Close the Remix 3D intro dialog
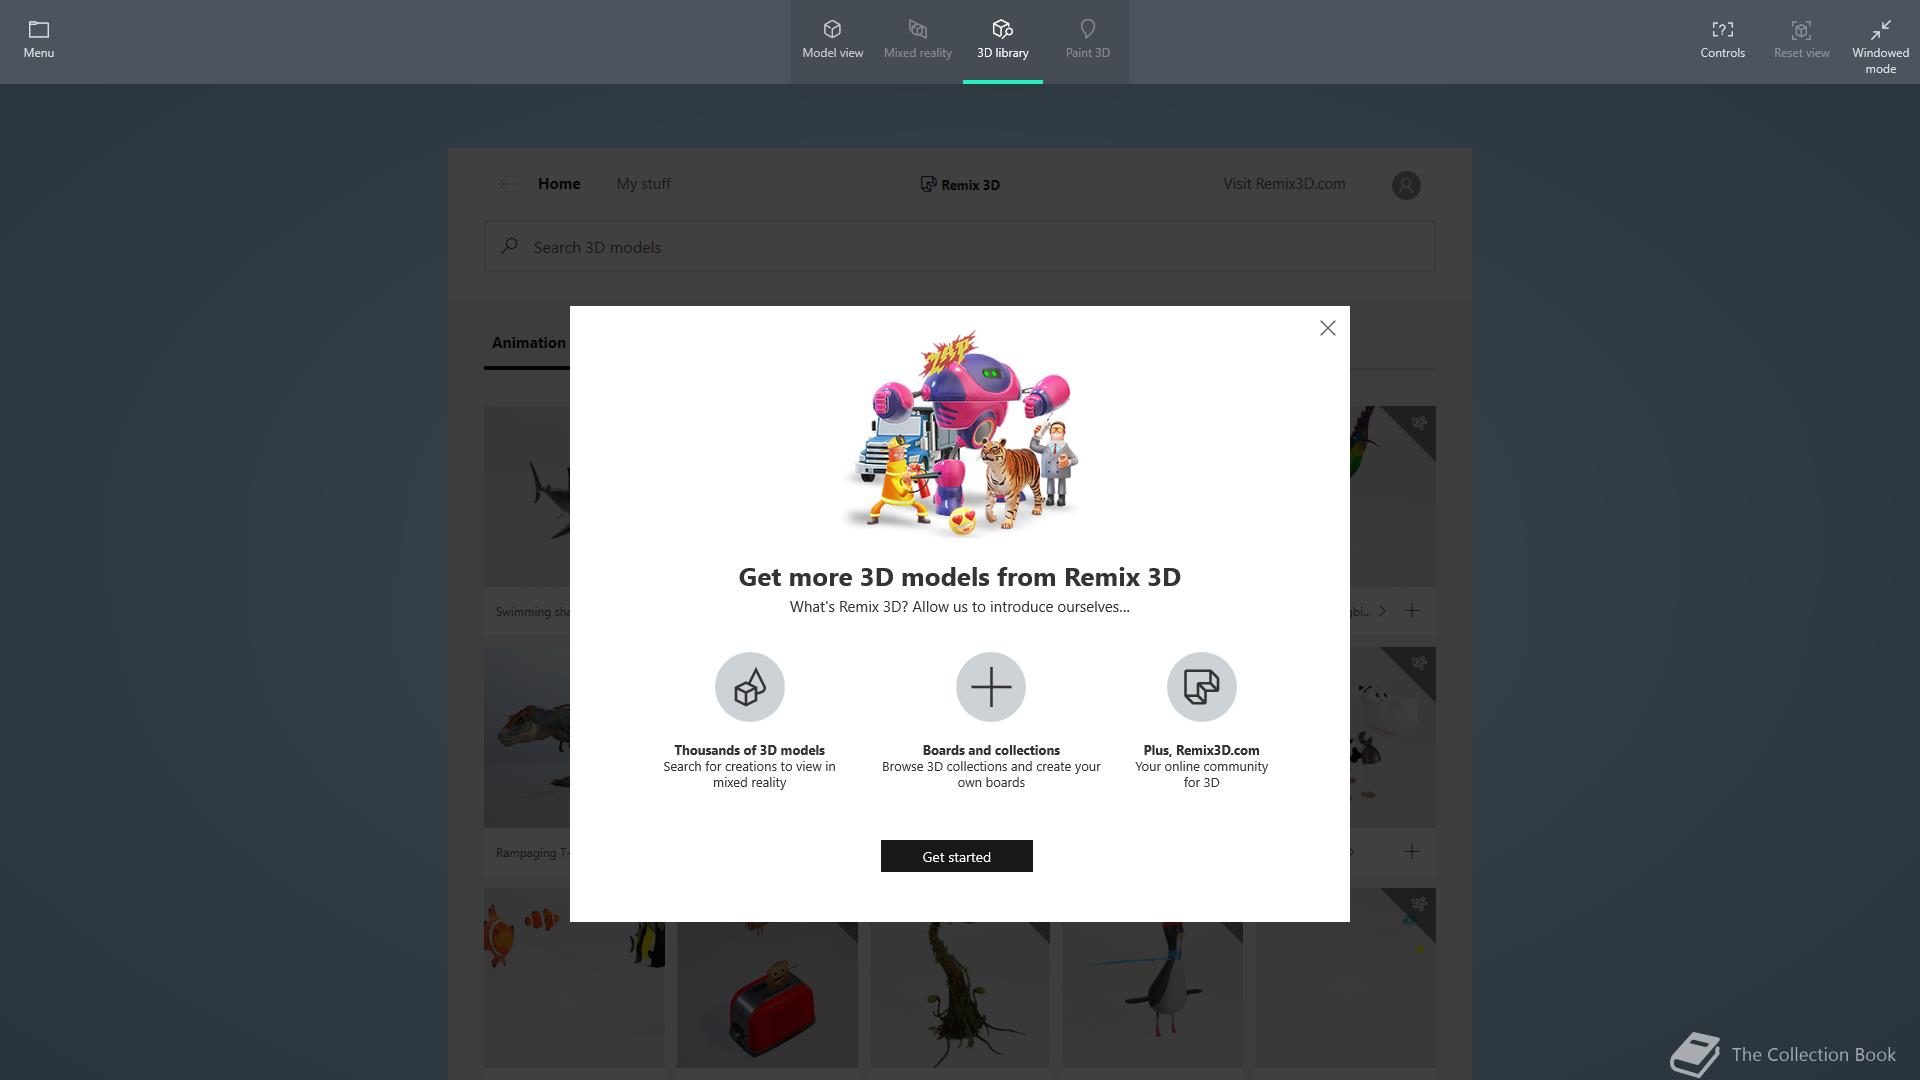Image resolution: width=1920 pixels, height=1080 pixels. click(1327, 328)
